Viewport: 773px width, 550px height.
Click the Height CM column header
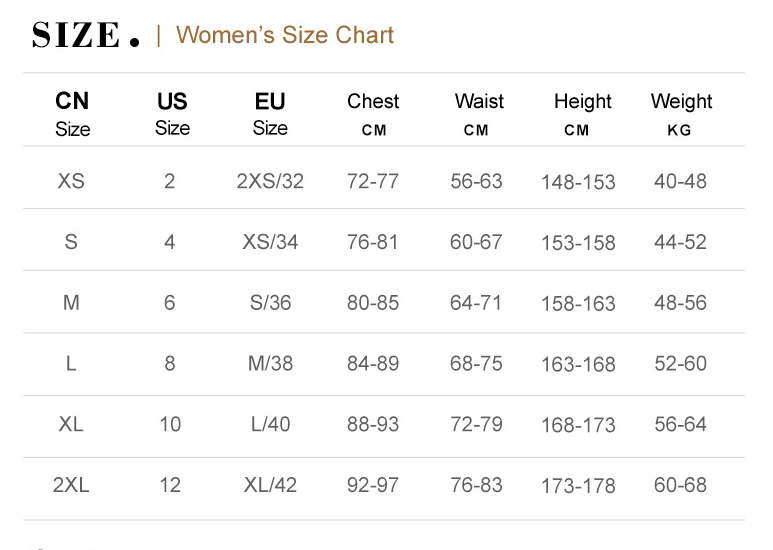click(582, 114)
